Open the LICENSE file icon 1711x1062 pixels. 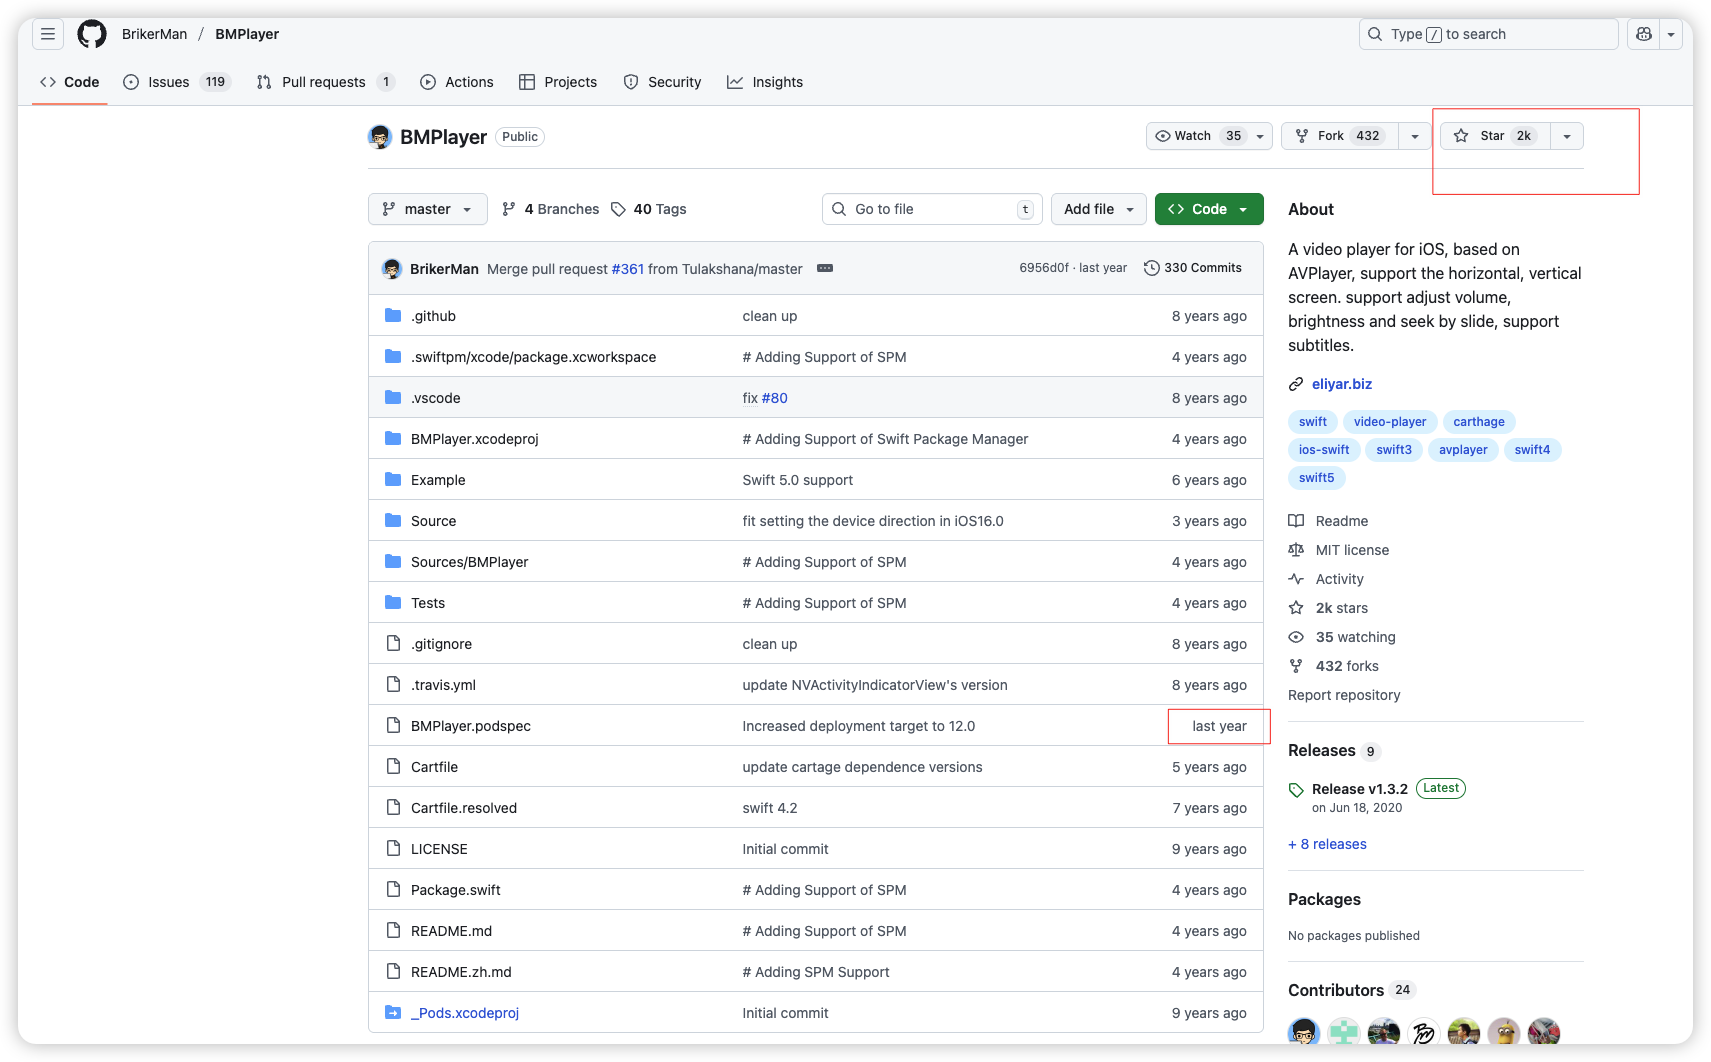click(x=393, y=849)
